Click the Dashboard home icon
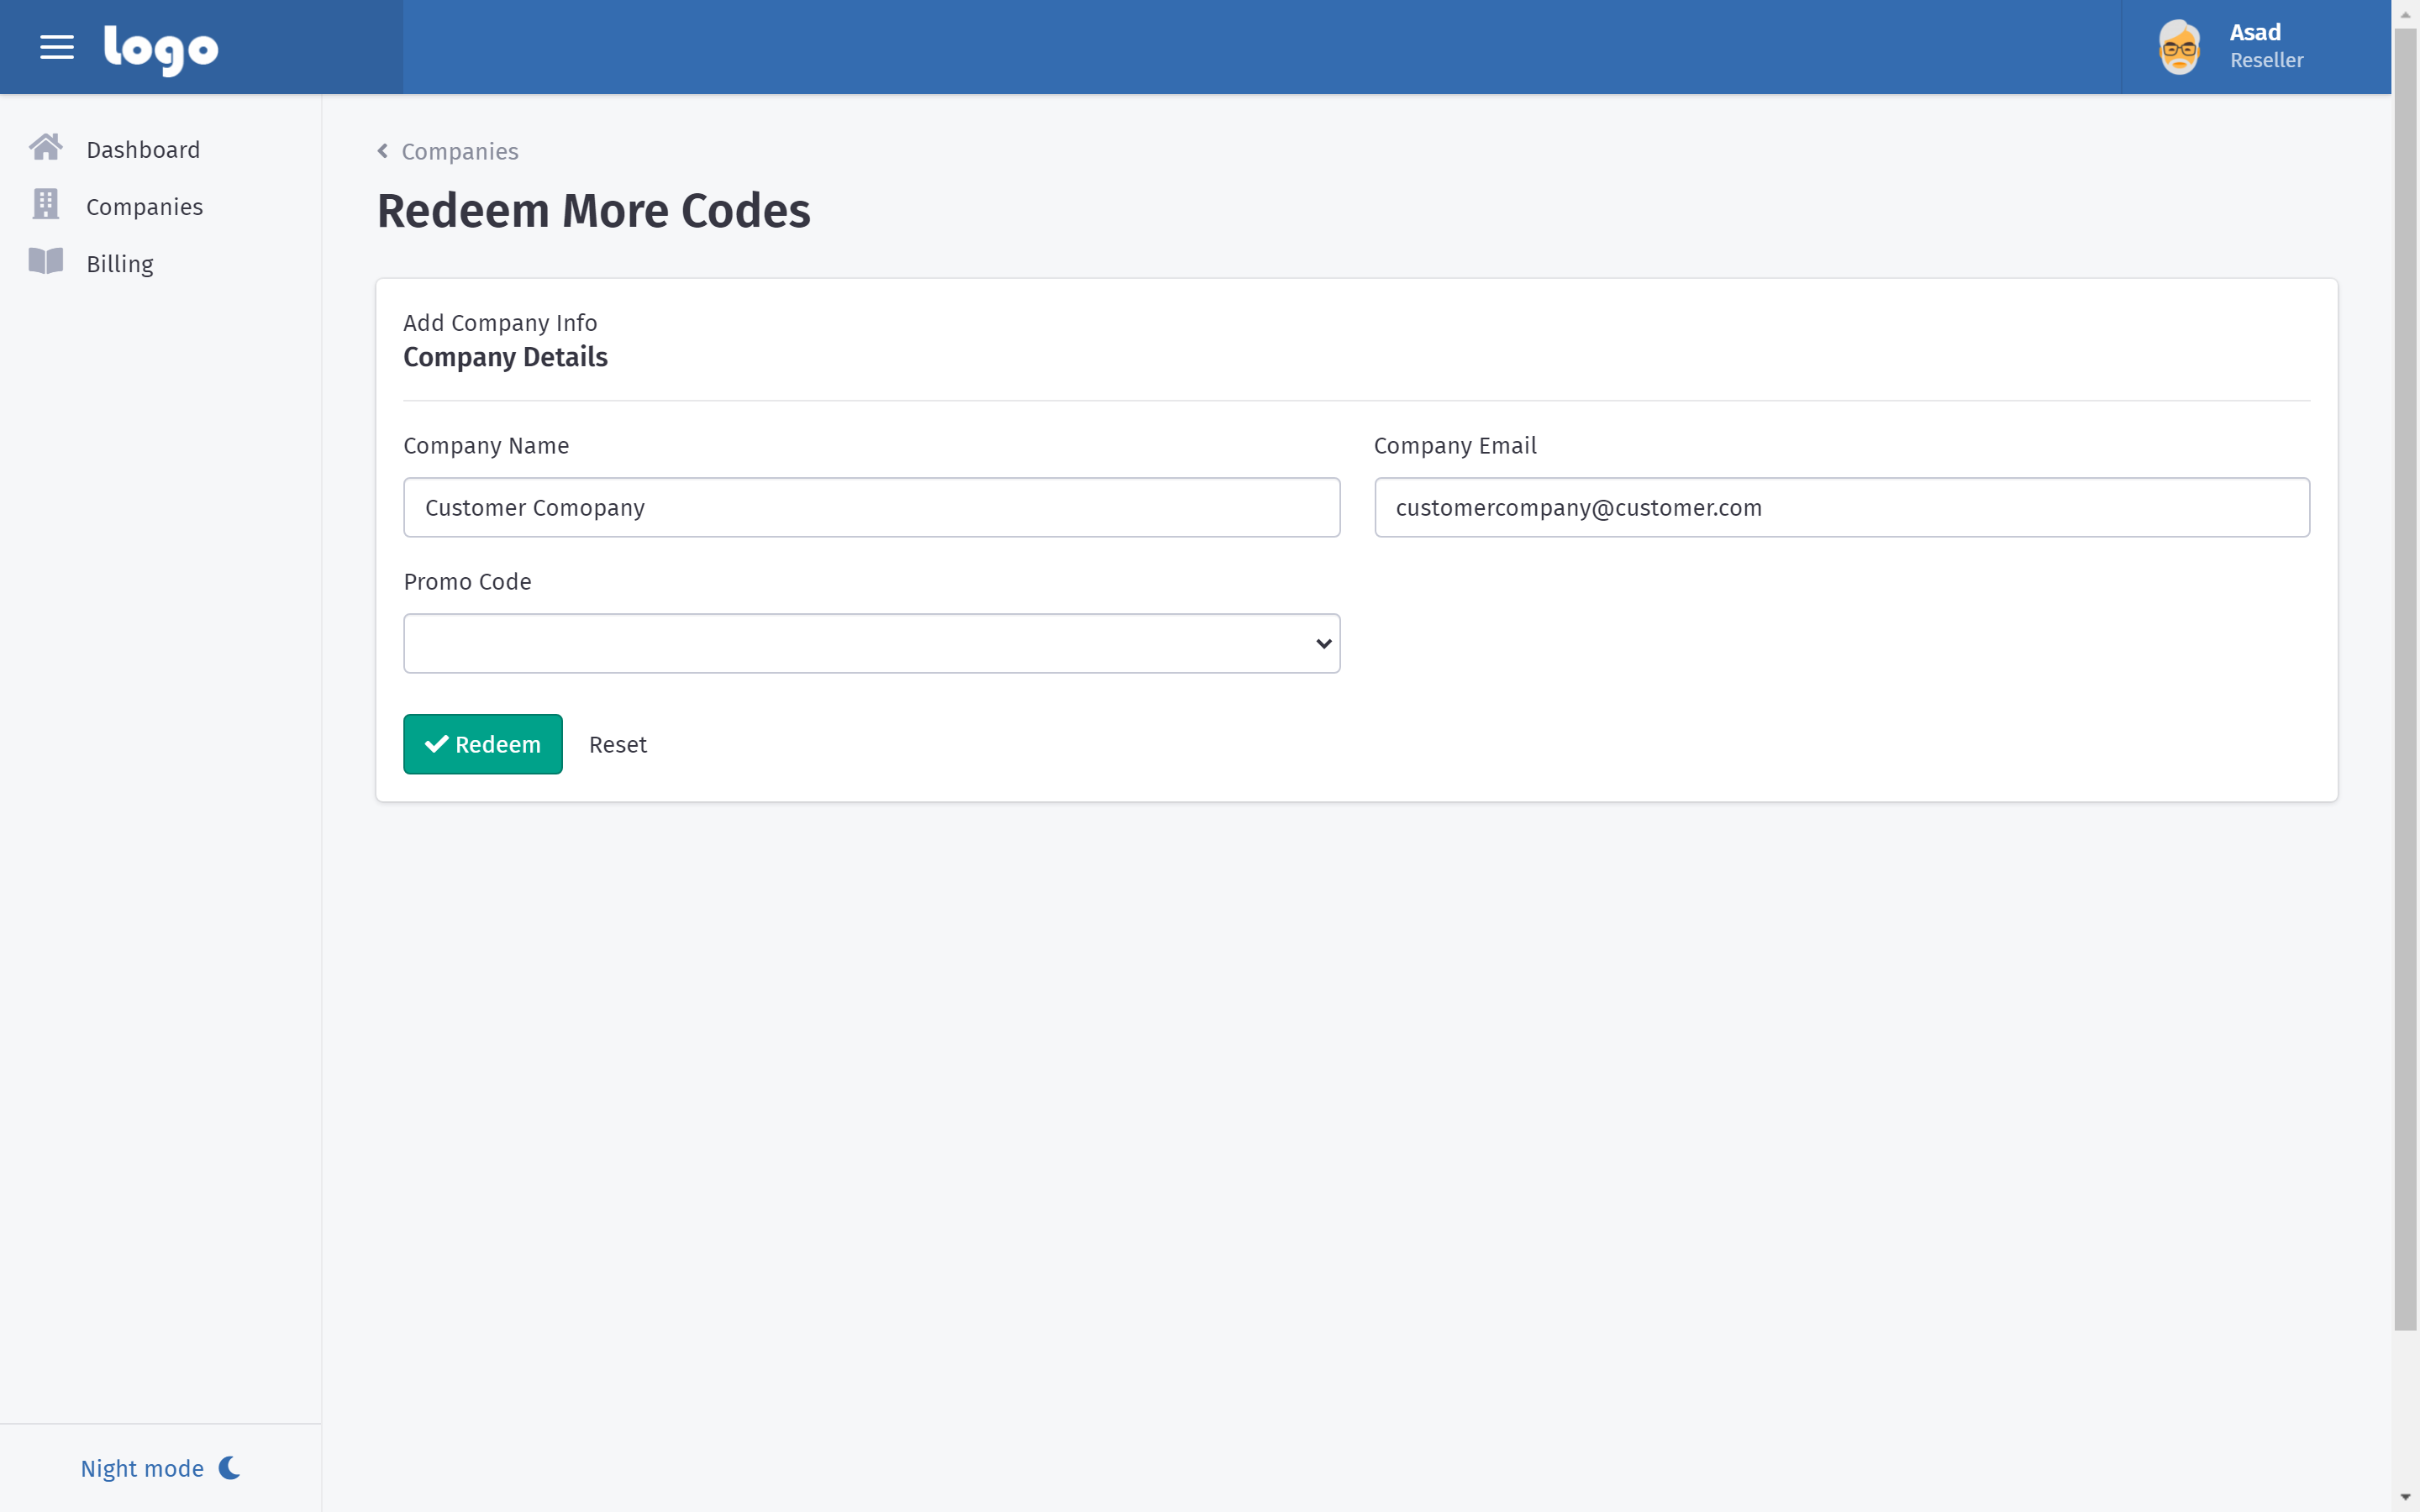 point(46,148)
